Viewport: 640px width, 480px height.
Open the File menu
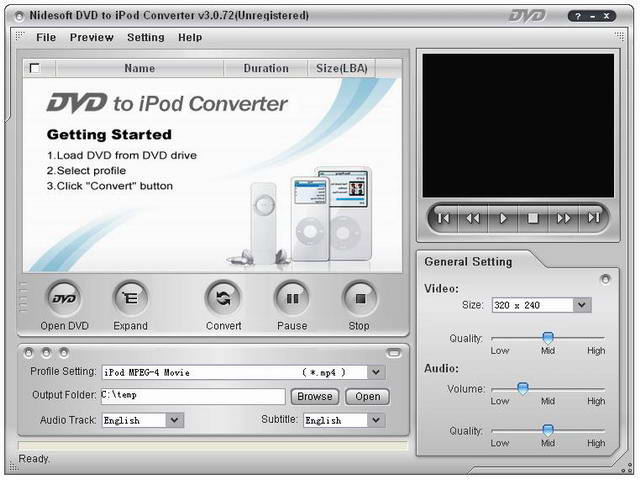tap(46, 38)
